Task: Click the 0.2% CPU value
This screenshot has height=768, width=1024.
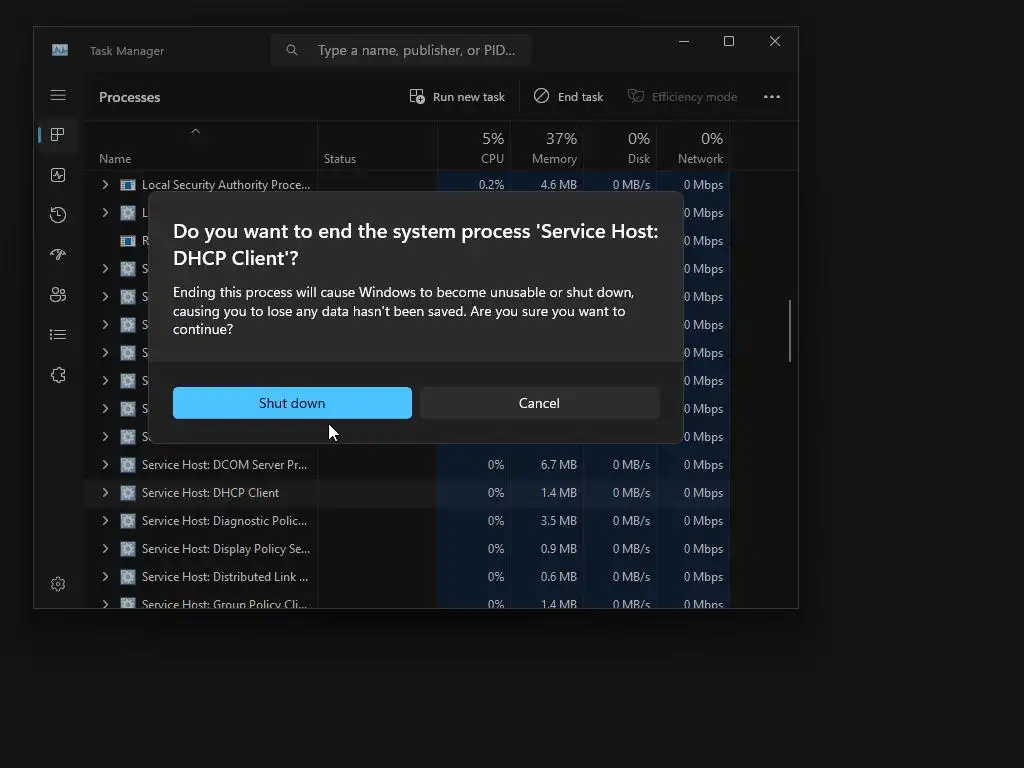Action: pos(491,185)
